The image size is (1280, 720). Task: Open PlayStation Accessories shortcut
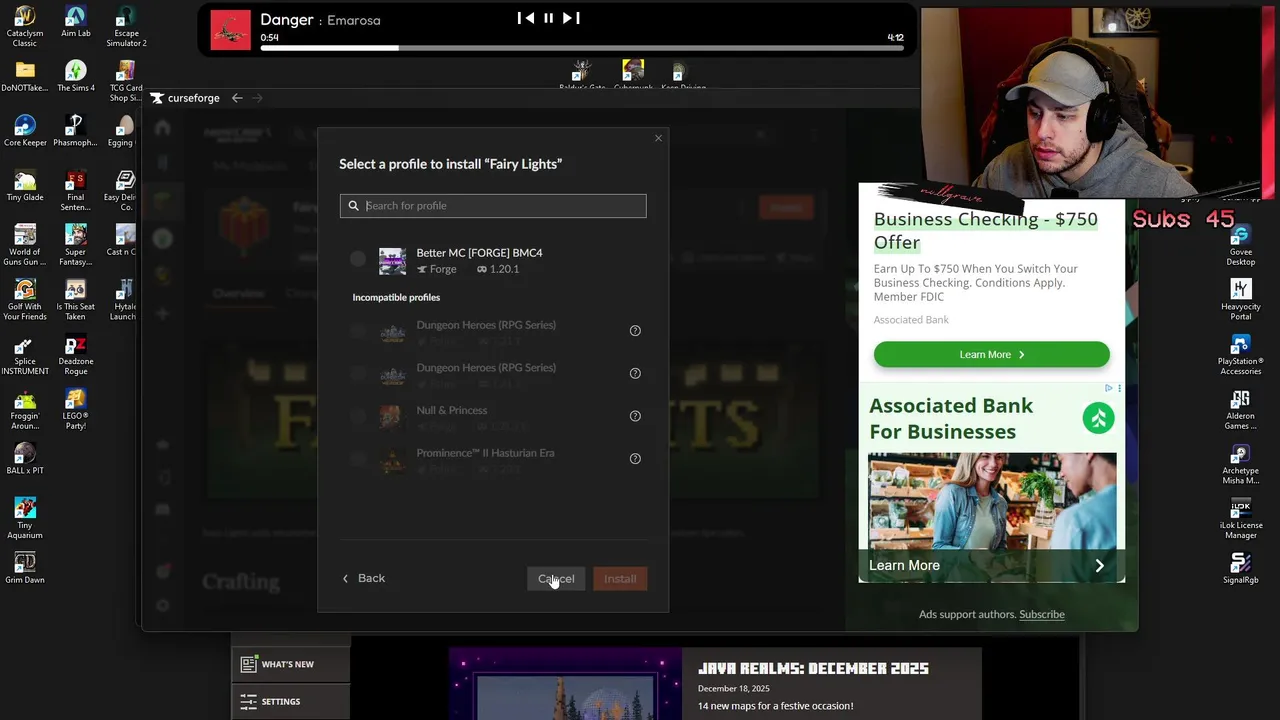(1241, 355)
